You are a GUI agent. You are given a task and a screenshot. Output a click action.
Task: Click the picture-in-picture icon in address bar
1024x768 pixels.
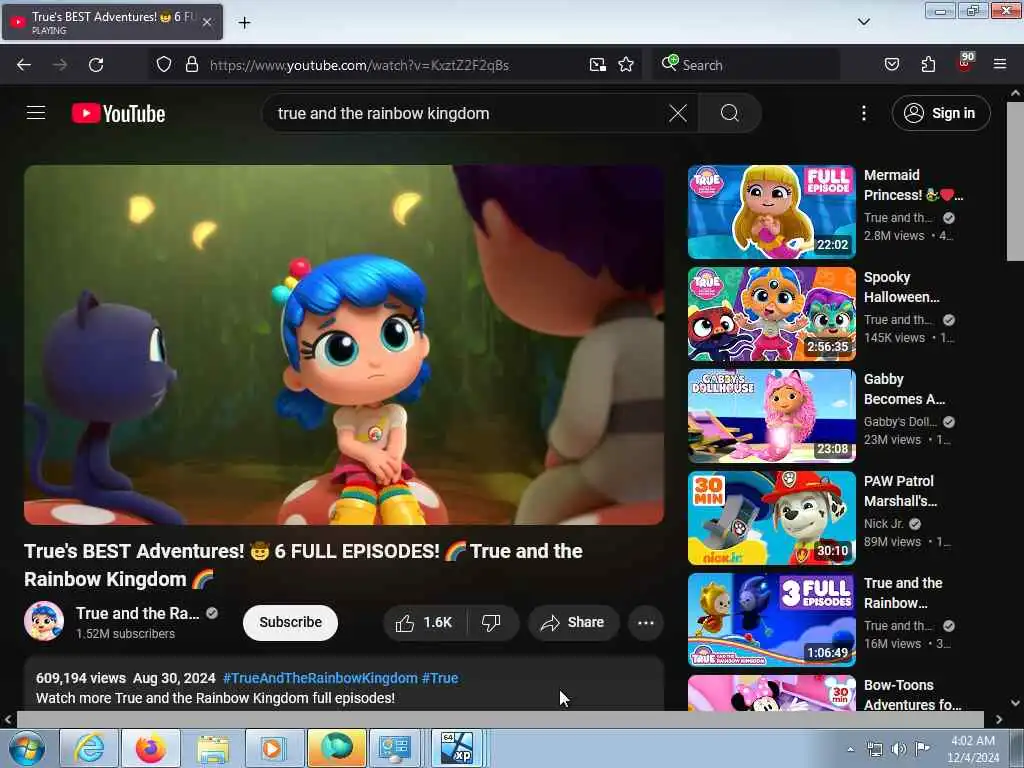(598, 65)
